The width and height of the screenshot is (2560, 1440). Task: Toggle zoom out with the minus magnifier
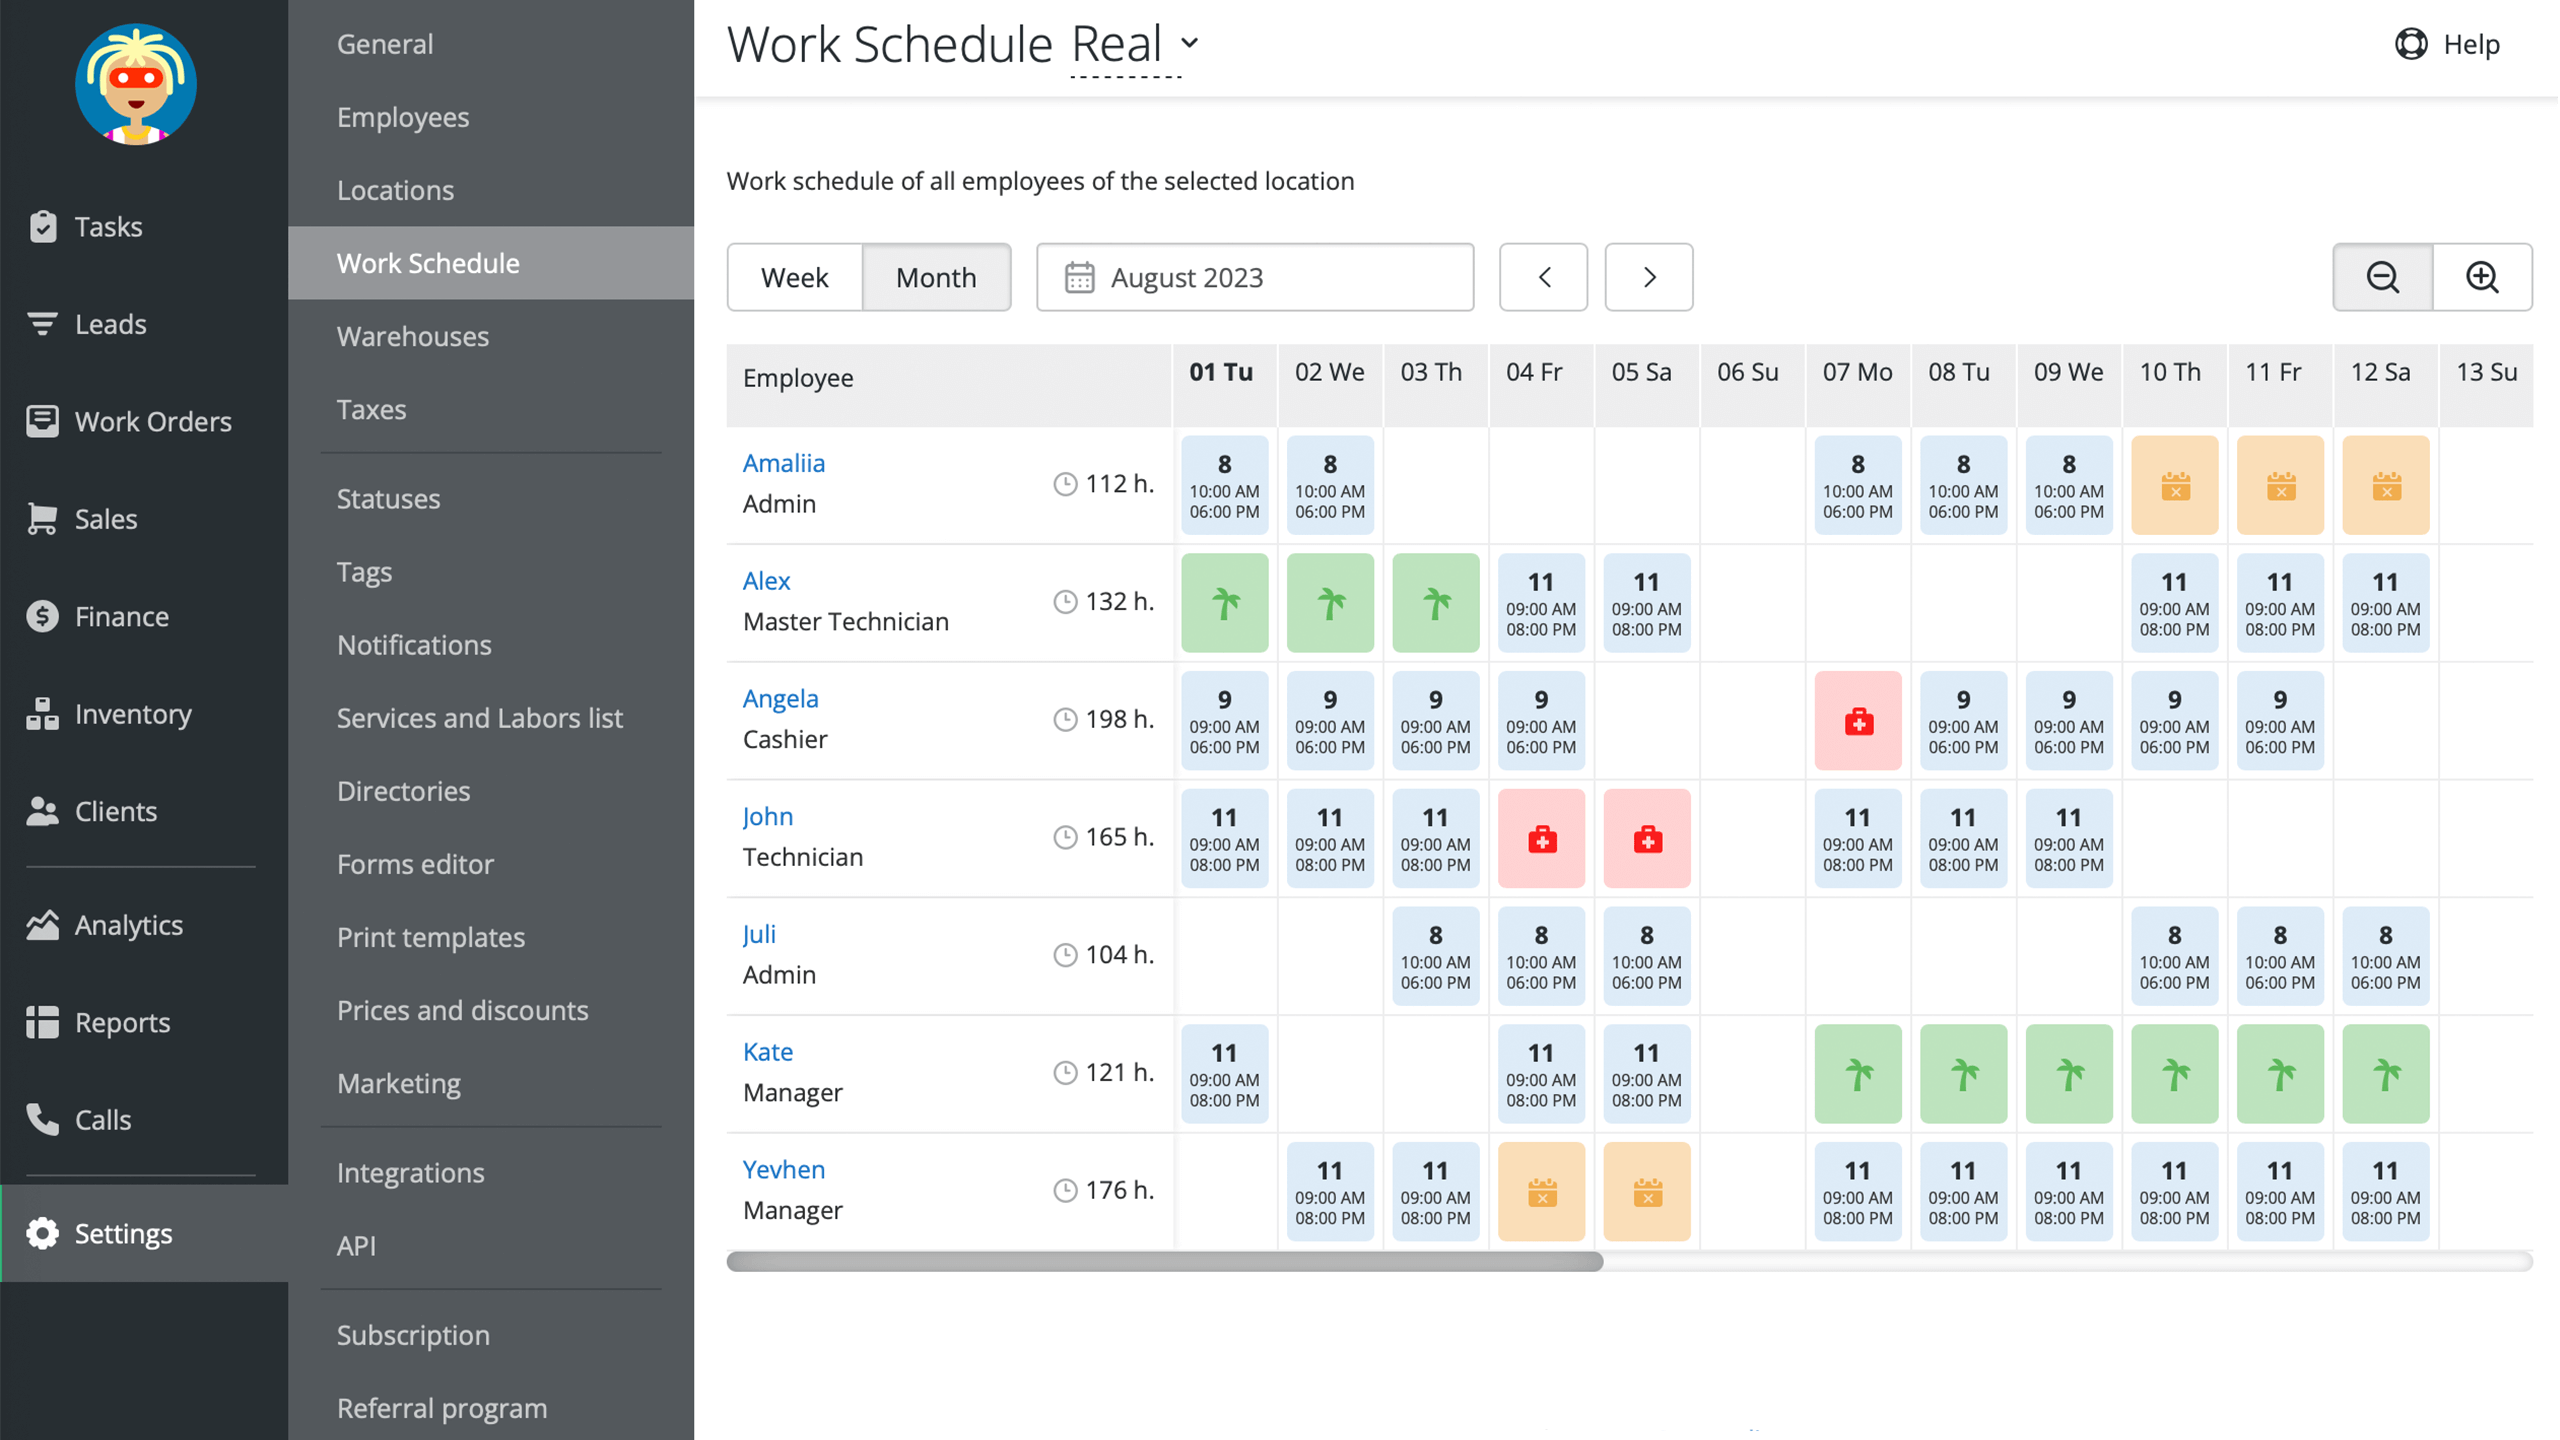[2382, 276]
